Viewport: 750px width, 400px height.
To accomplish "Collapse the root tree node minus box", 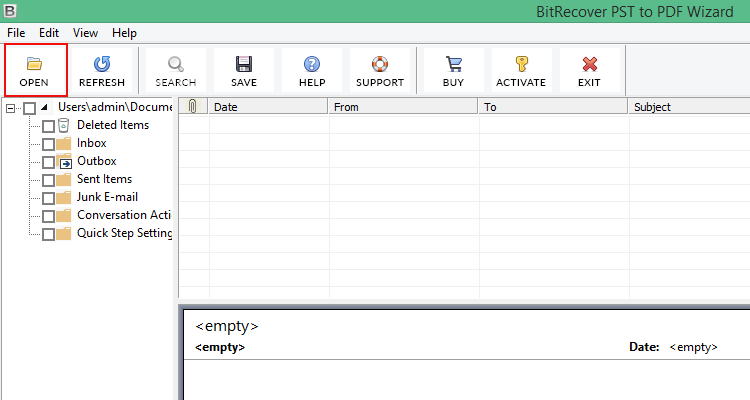I will click(x=11, y=109).
